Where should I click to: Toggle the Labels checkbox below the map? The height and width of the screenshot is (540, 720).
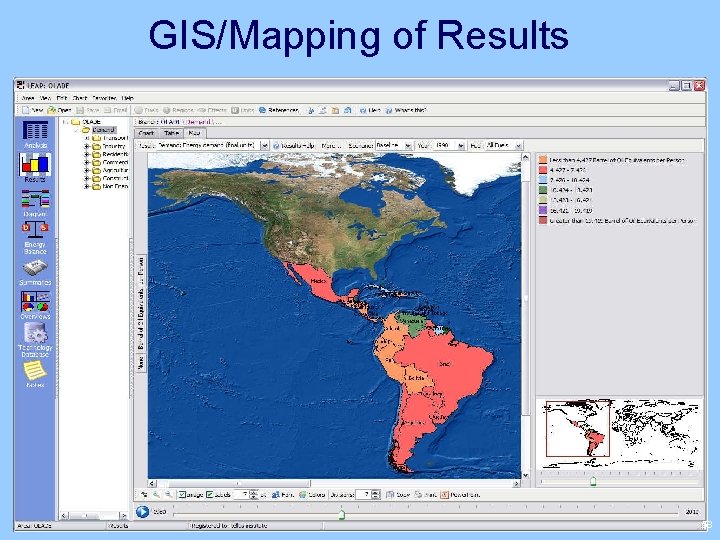[209, 495]
